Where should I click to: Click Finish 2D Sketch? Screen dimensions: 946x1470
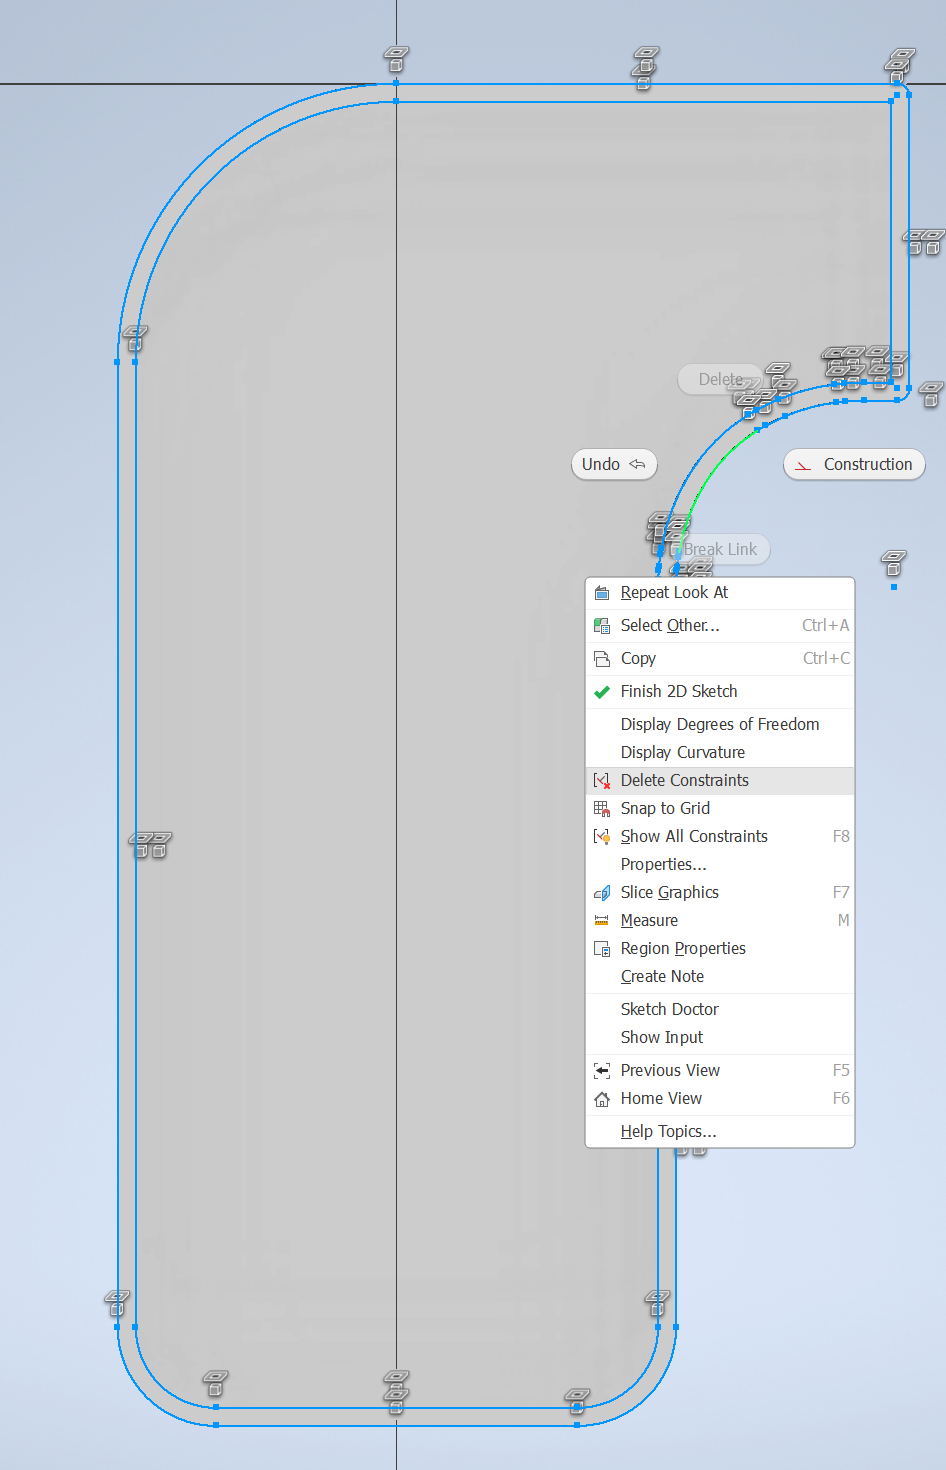[720, 692]
